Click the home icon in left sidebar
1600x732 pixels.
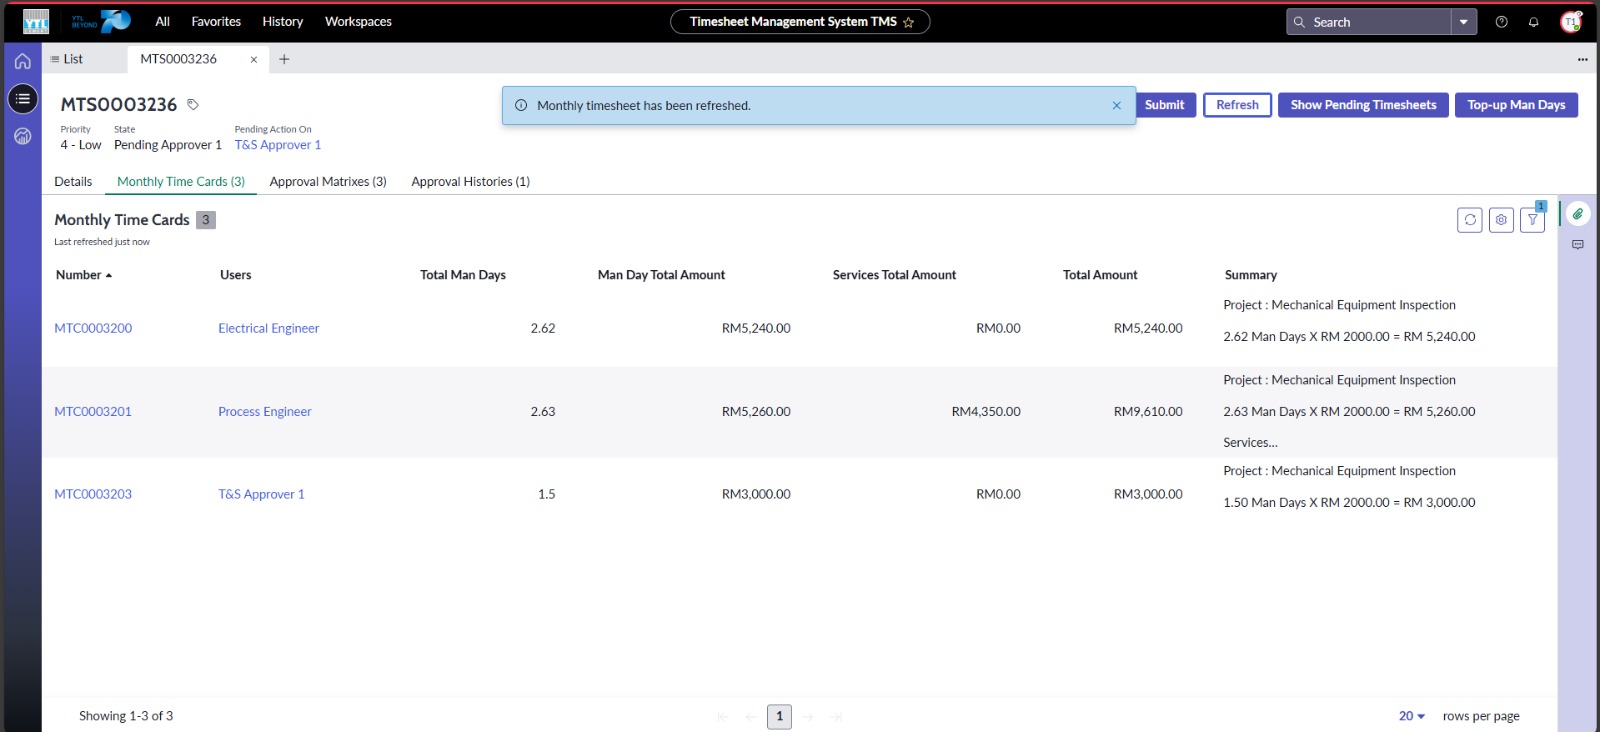coord(22,61)
